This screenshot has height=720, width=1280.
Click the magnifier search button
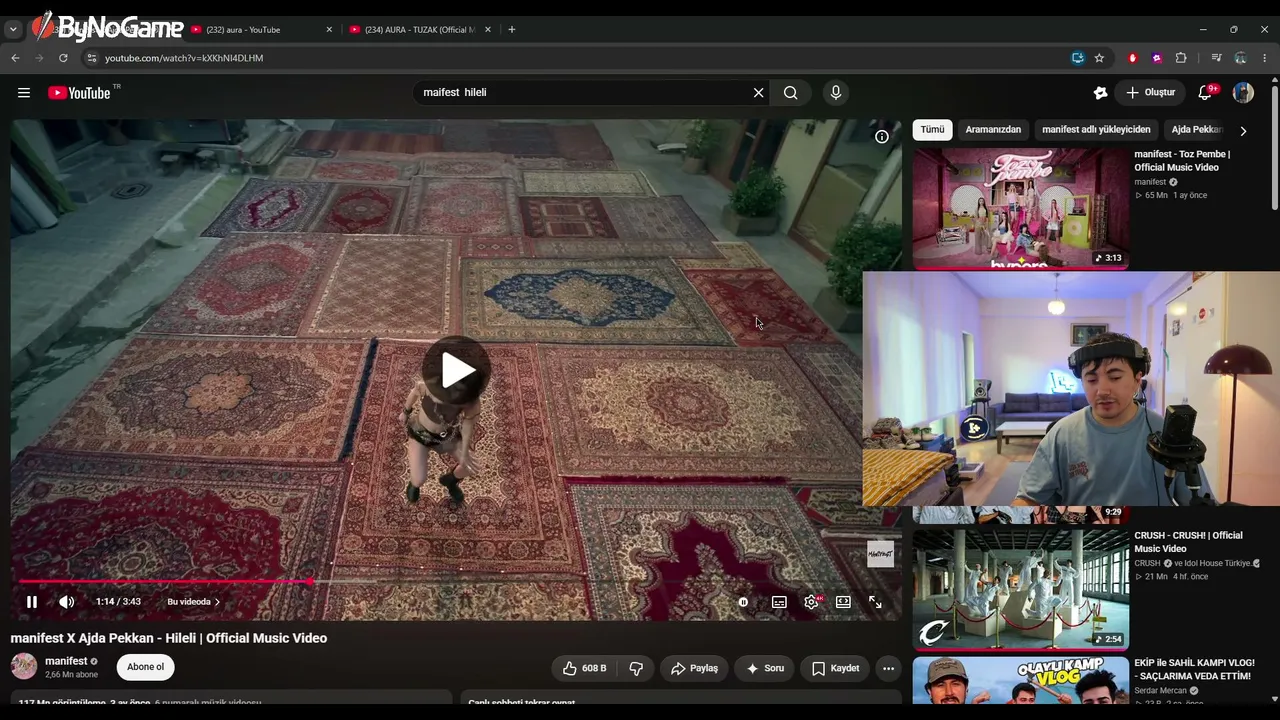791,93
